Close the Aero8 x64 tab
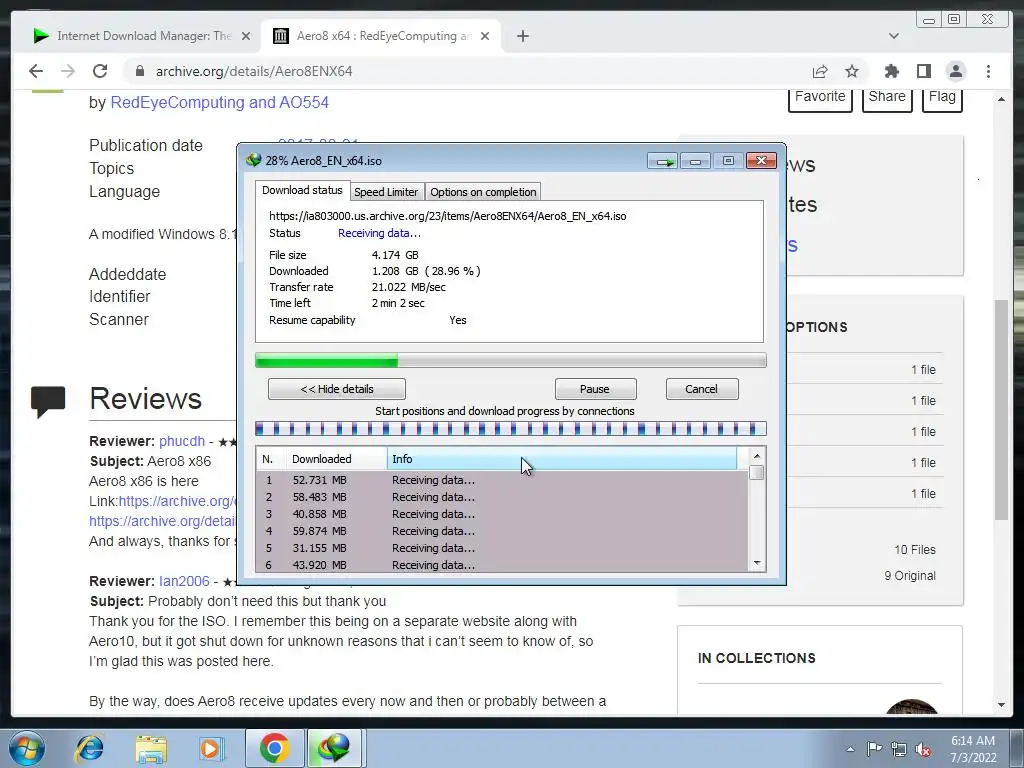This screenshot has width=1024, height=768. pos(485,36)
